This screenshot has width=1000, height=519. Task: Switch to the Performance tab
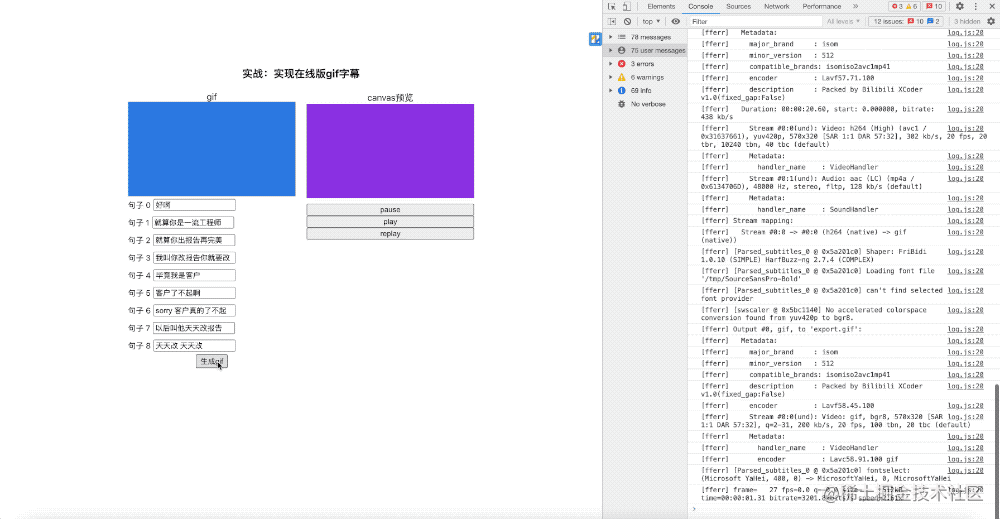pos(821,6)
